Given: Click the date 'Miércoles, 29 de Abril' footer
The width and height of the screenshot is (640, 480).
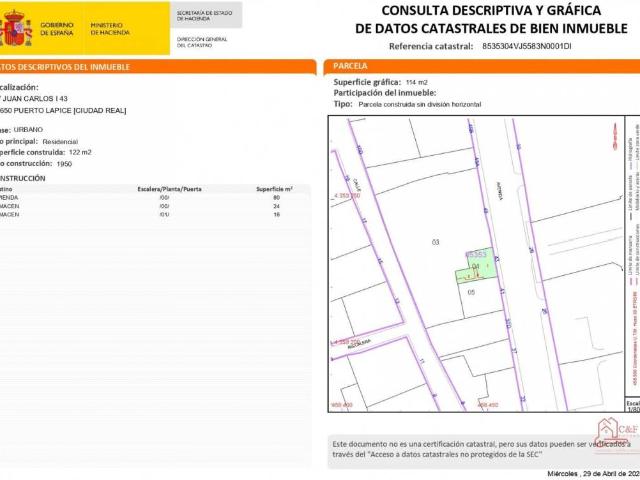Looking at the screenshot, I should (593, 474).
